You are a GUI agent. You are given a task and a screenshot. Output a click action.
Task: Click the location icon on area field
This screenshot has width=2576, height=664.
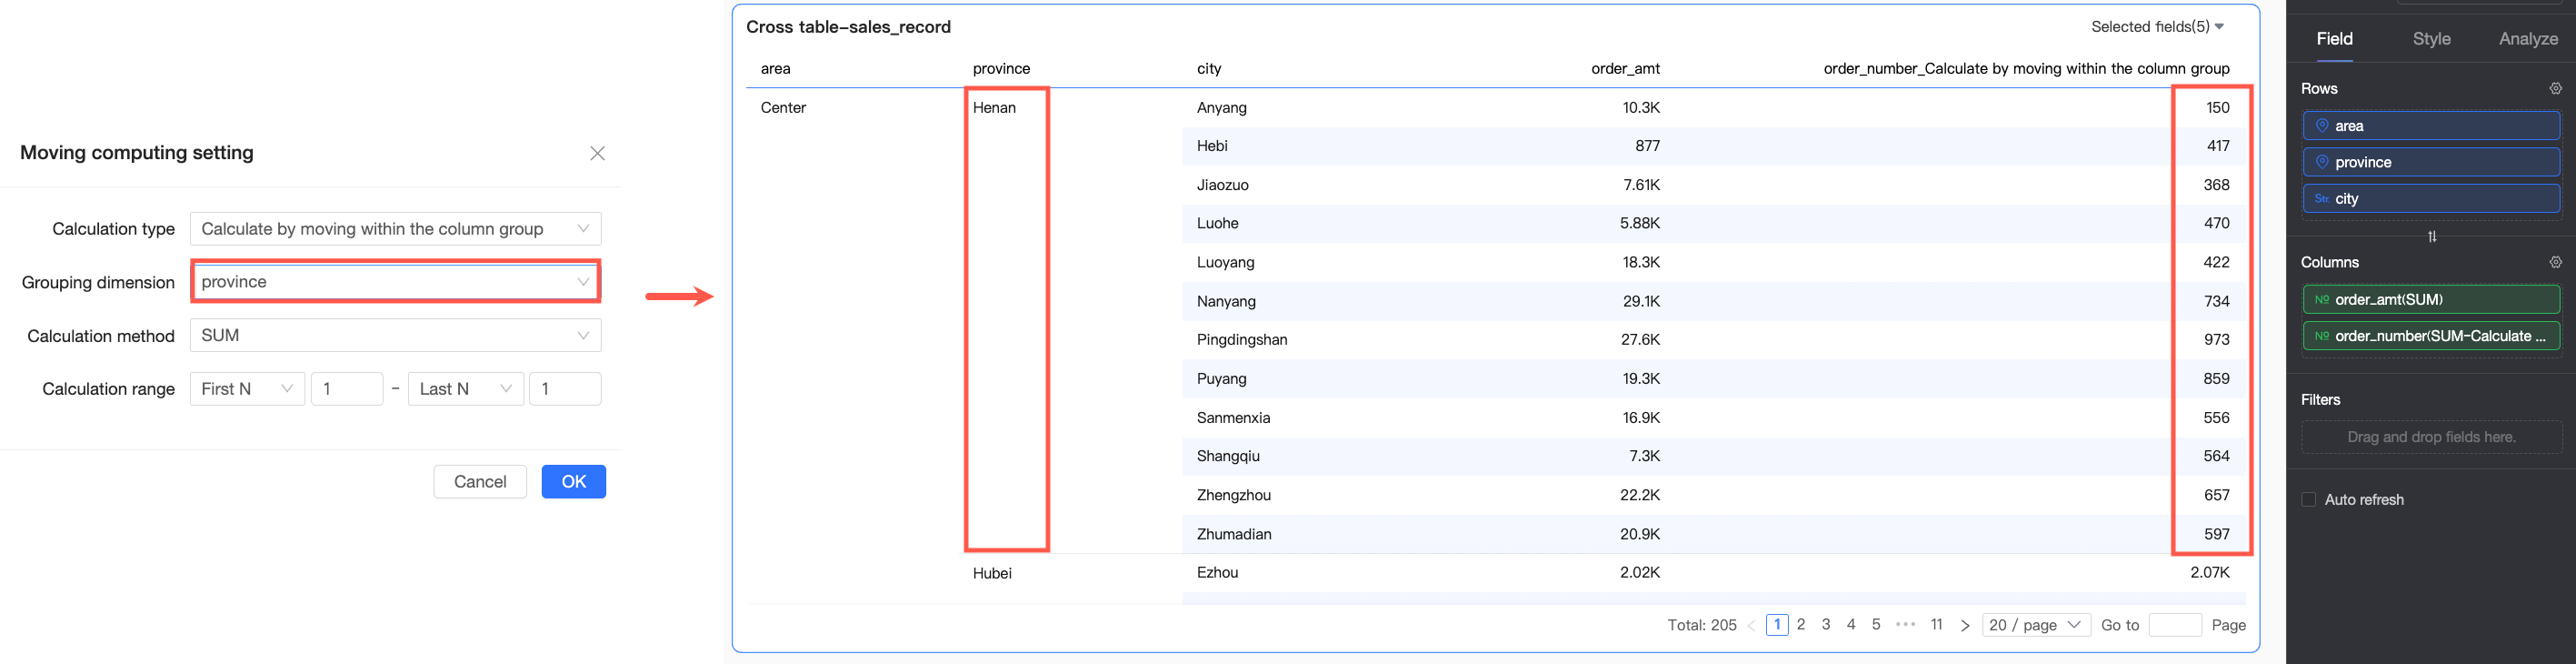2322,126
